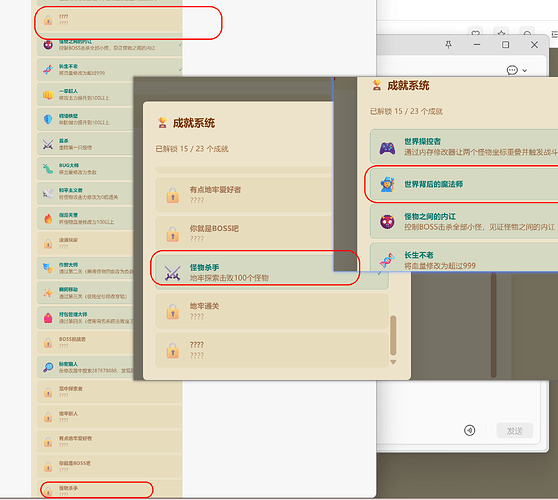Click the center panel vertical scrollbar thumb
Screen dimensions: 558x500
click(393, 336)
